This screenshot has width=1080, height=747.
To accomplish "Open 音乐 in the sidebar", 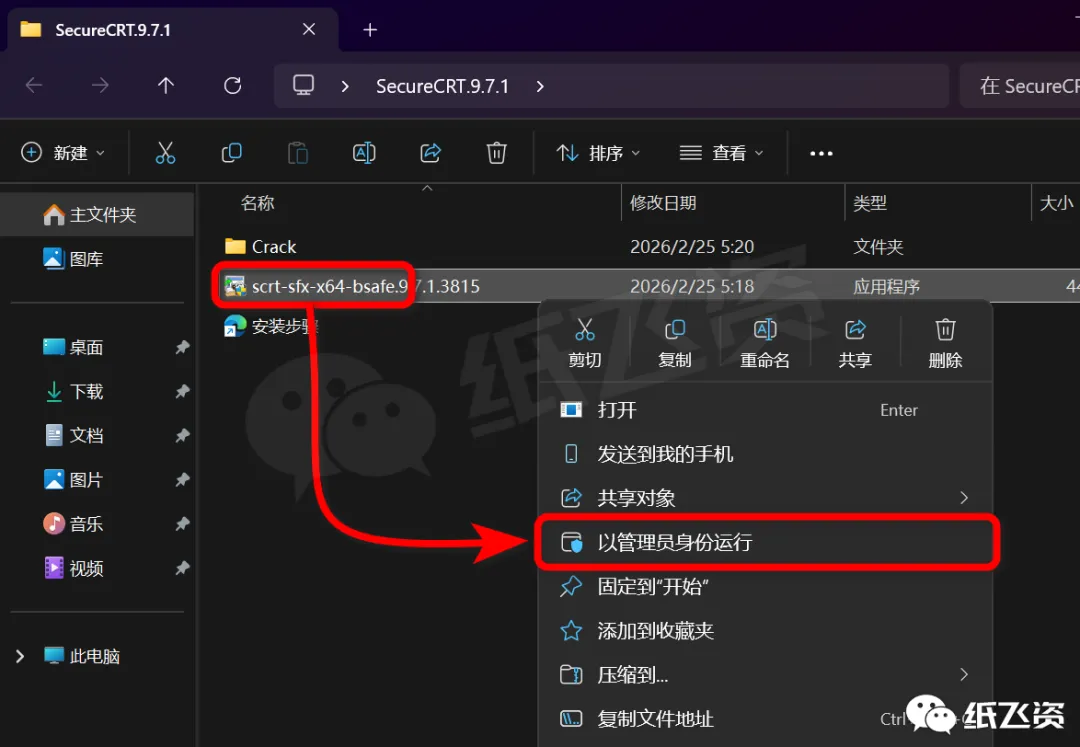I will click(86, 524).
